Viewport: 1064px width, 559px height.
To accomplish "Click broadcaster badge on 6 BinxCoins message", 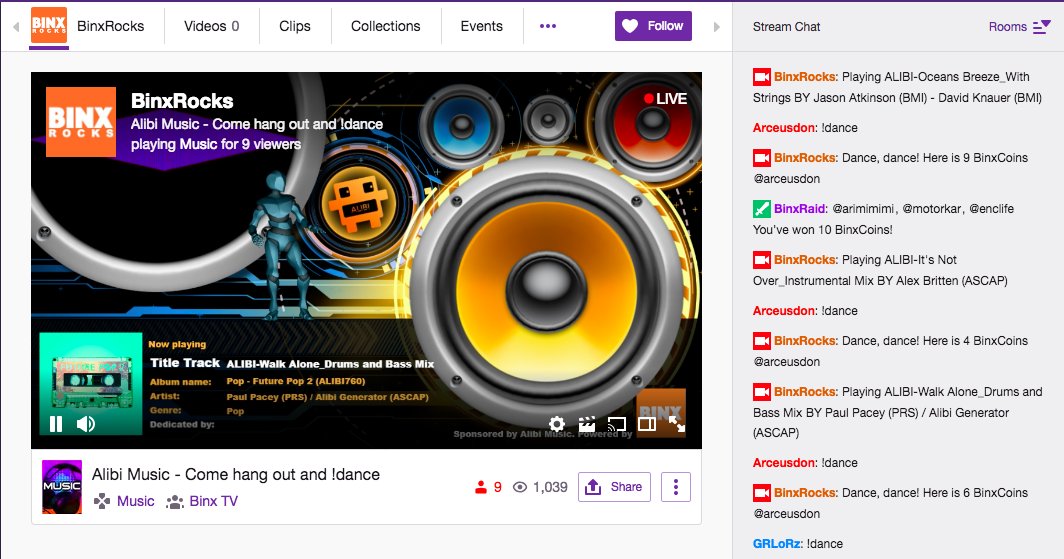I will pyautogui.click(x=761, y=493).
